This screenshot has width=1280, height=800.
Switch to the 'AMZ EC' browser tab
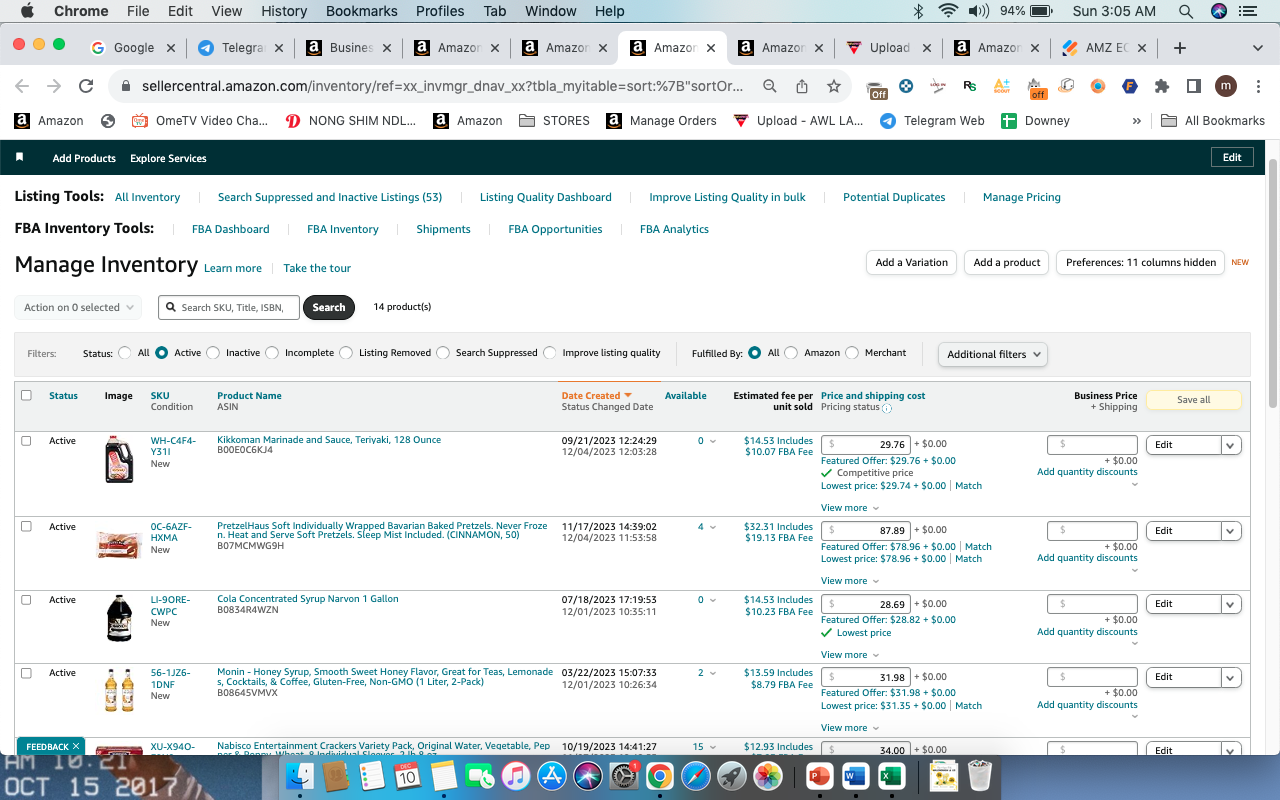point(1105,48)
